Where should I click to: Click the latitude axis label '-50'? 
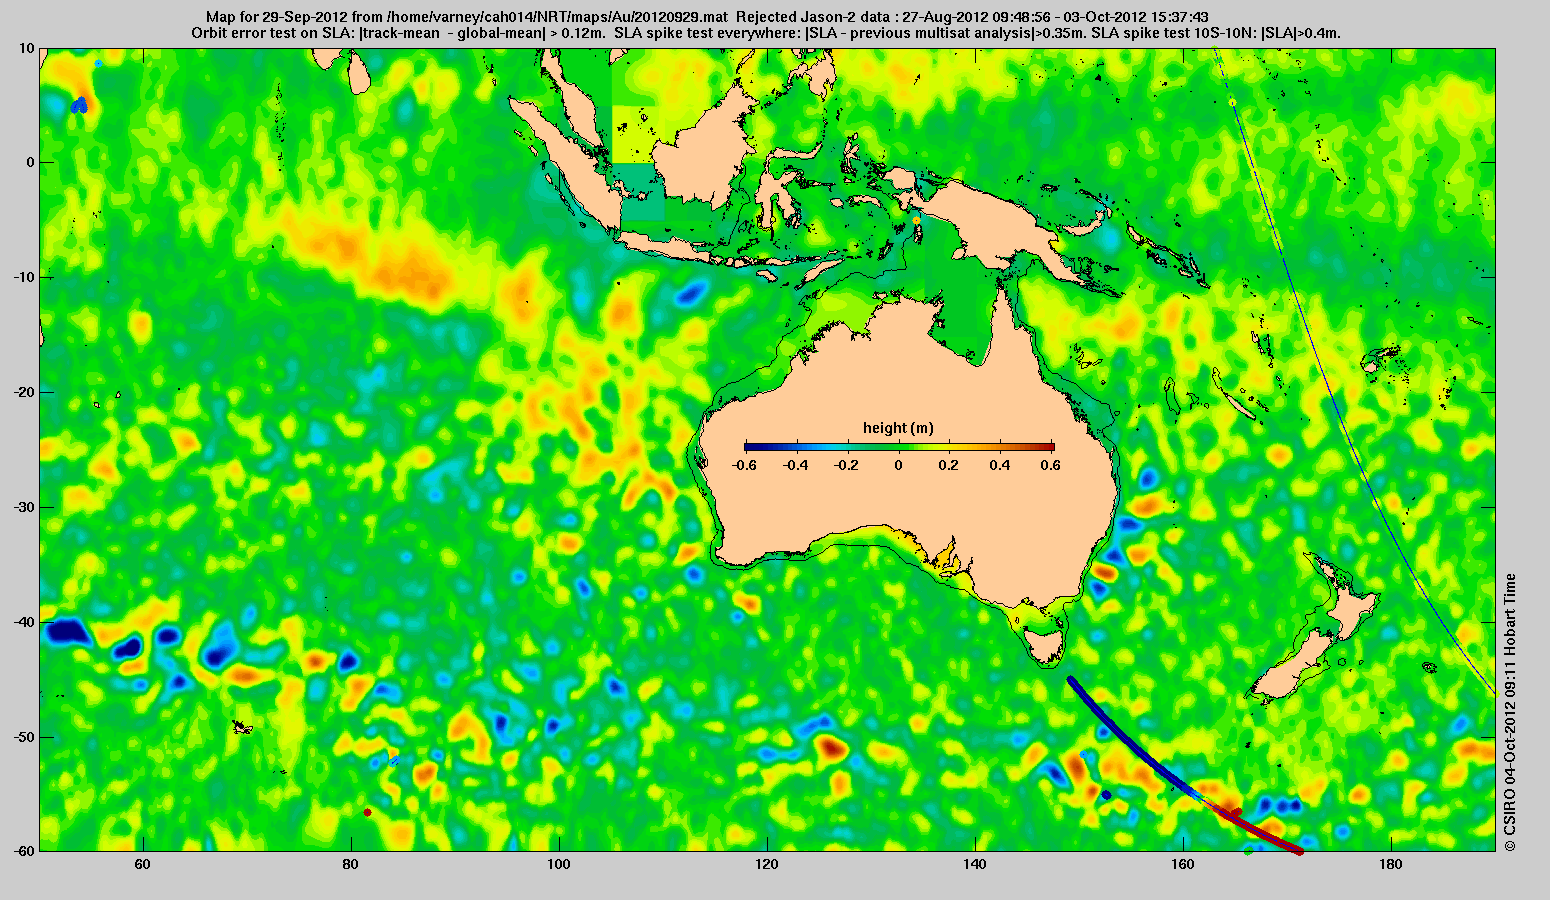click(23, 737)
